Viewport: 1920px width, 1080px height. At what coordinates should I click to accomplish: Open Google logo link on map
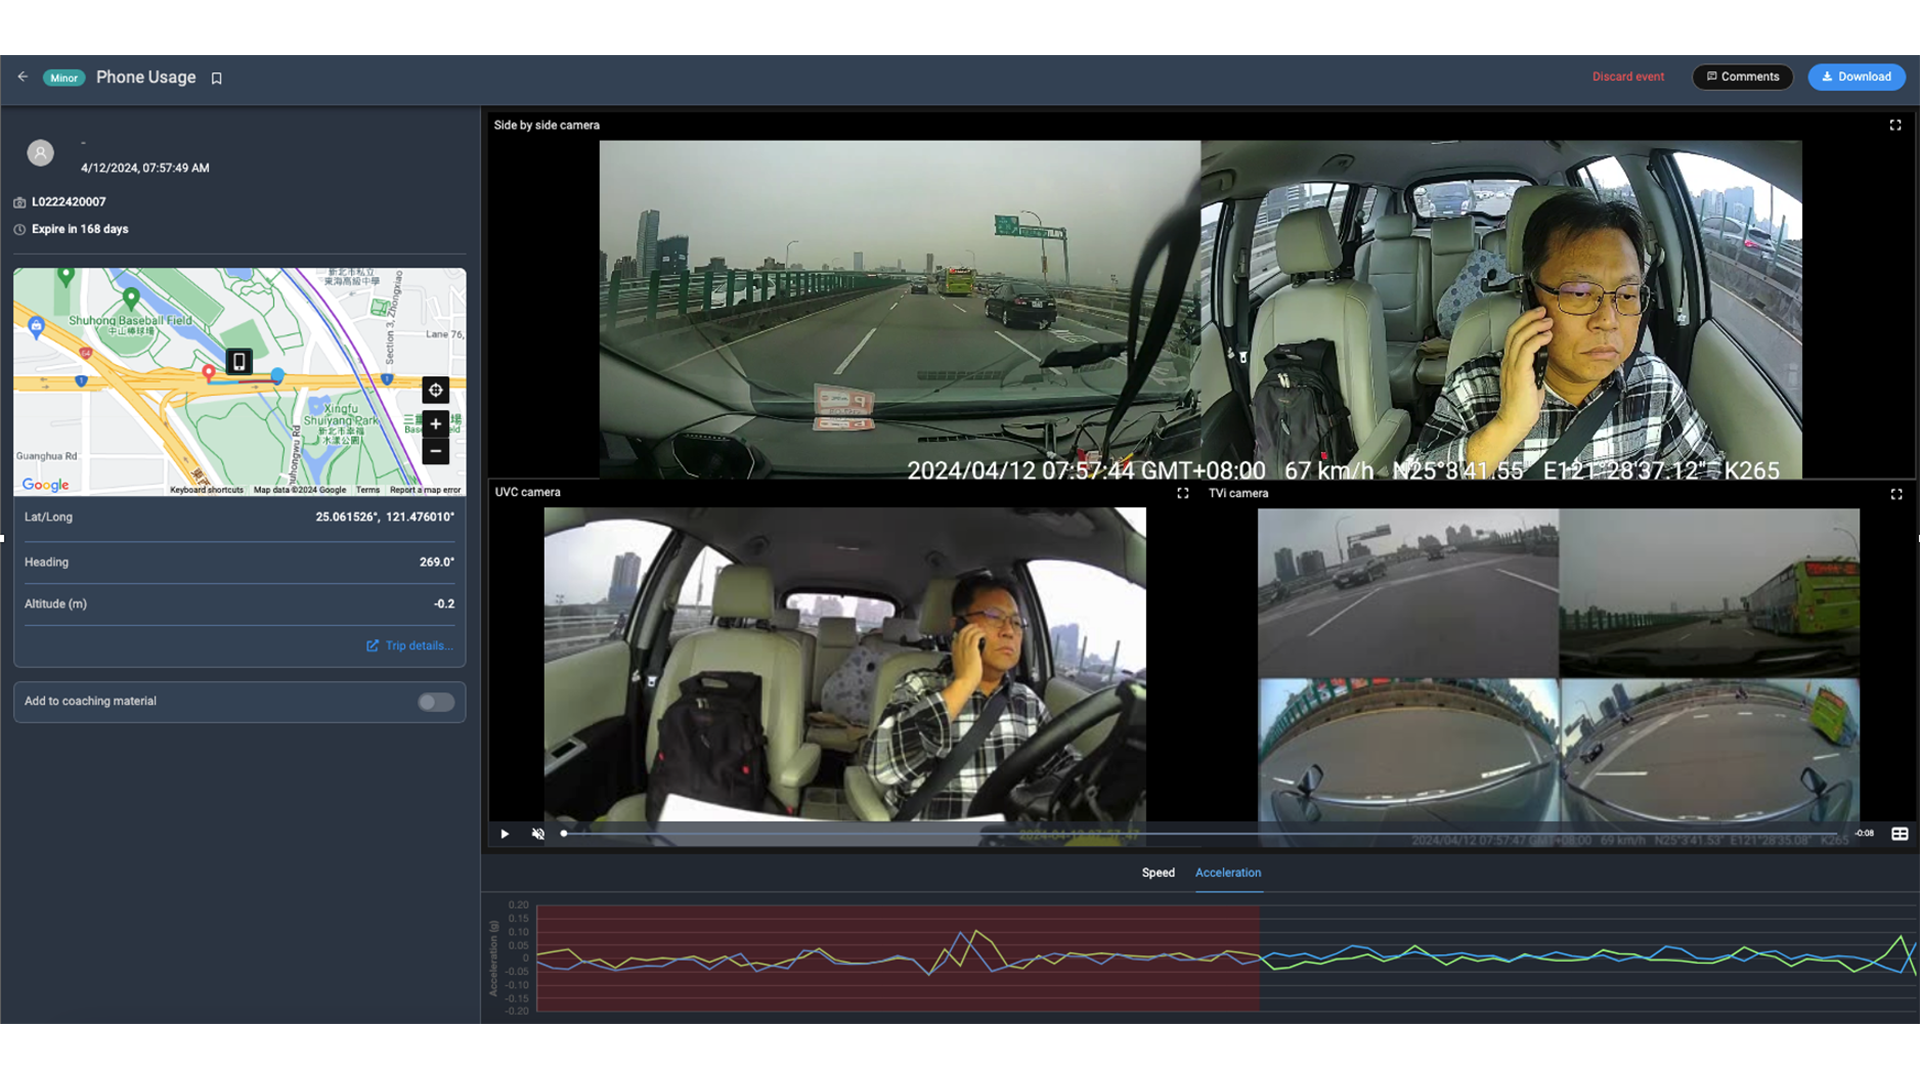tap(46, 485)
